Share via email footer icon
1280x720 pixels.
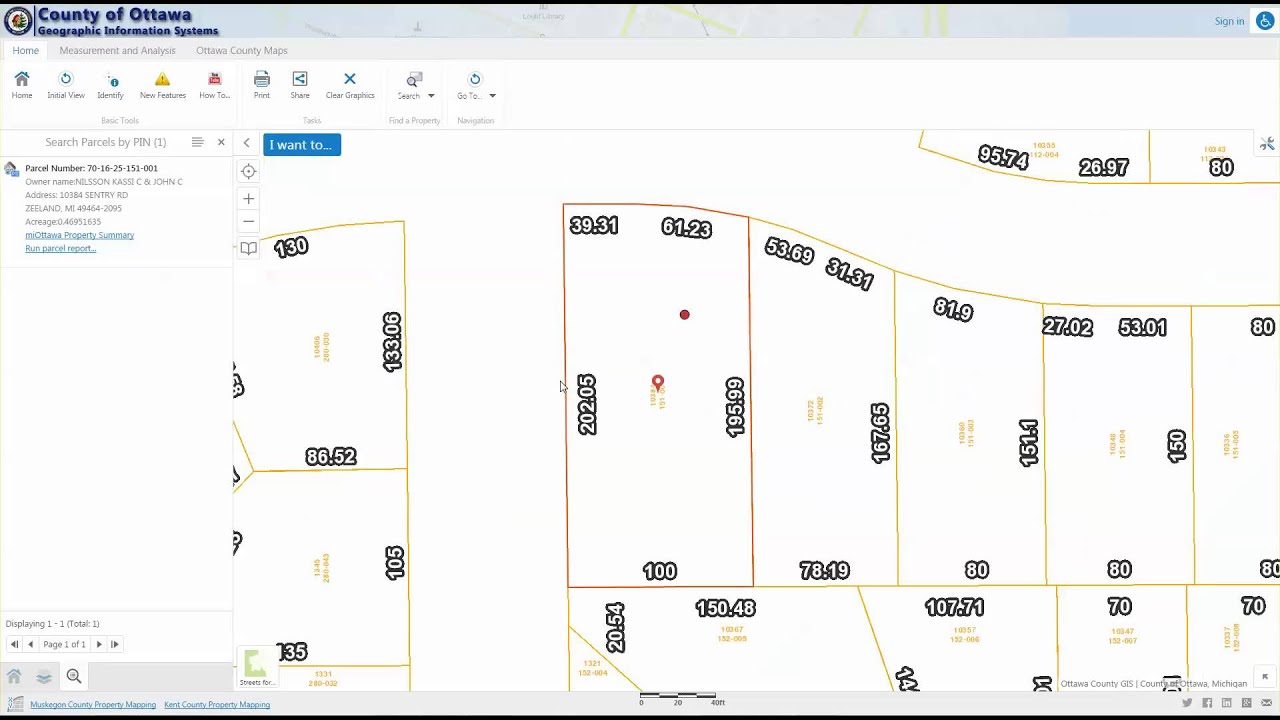(1267, 704)
